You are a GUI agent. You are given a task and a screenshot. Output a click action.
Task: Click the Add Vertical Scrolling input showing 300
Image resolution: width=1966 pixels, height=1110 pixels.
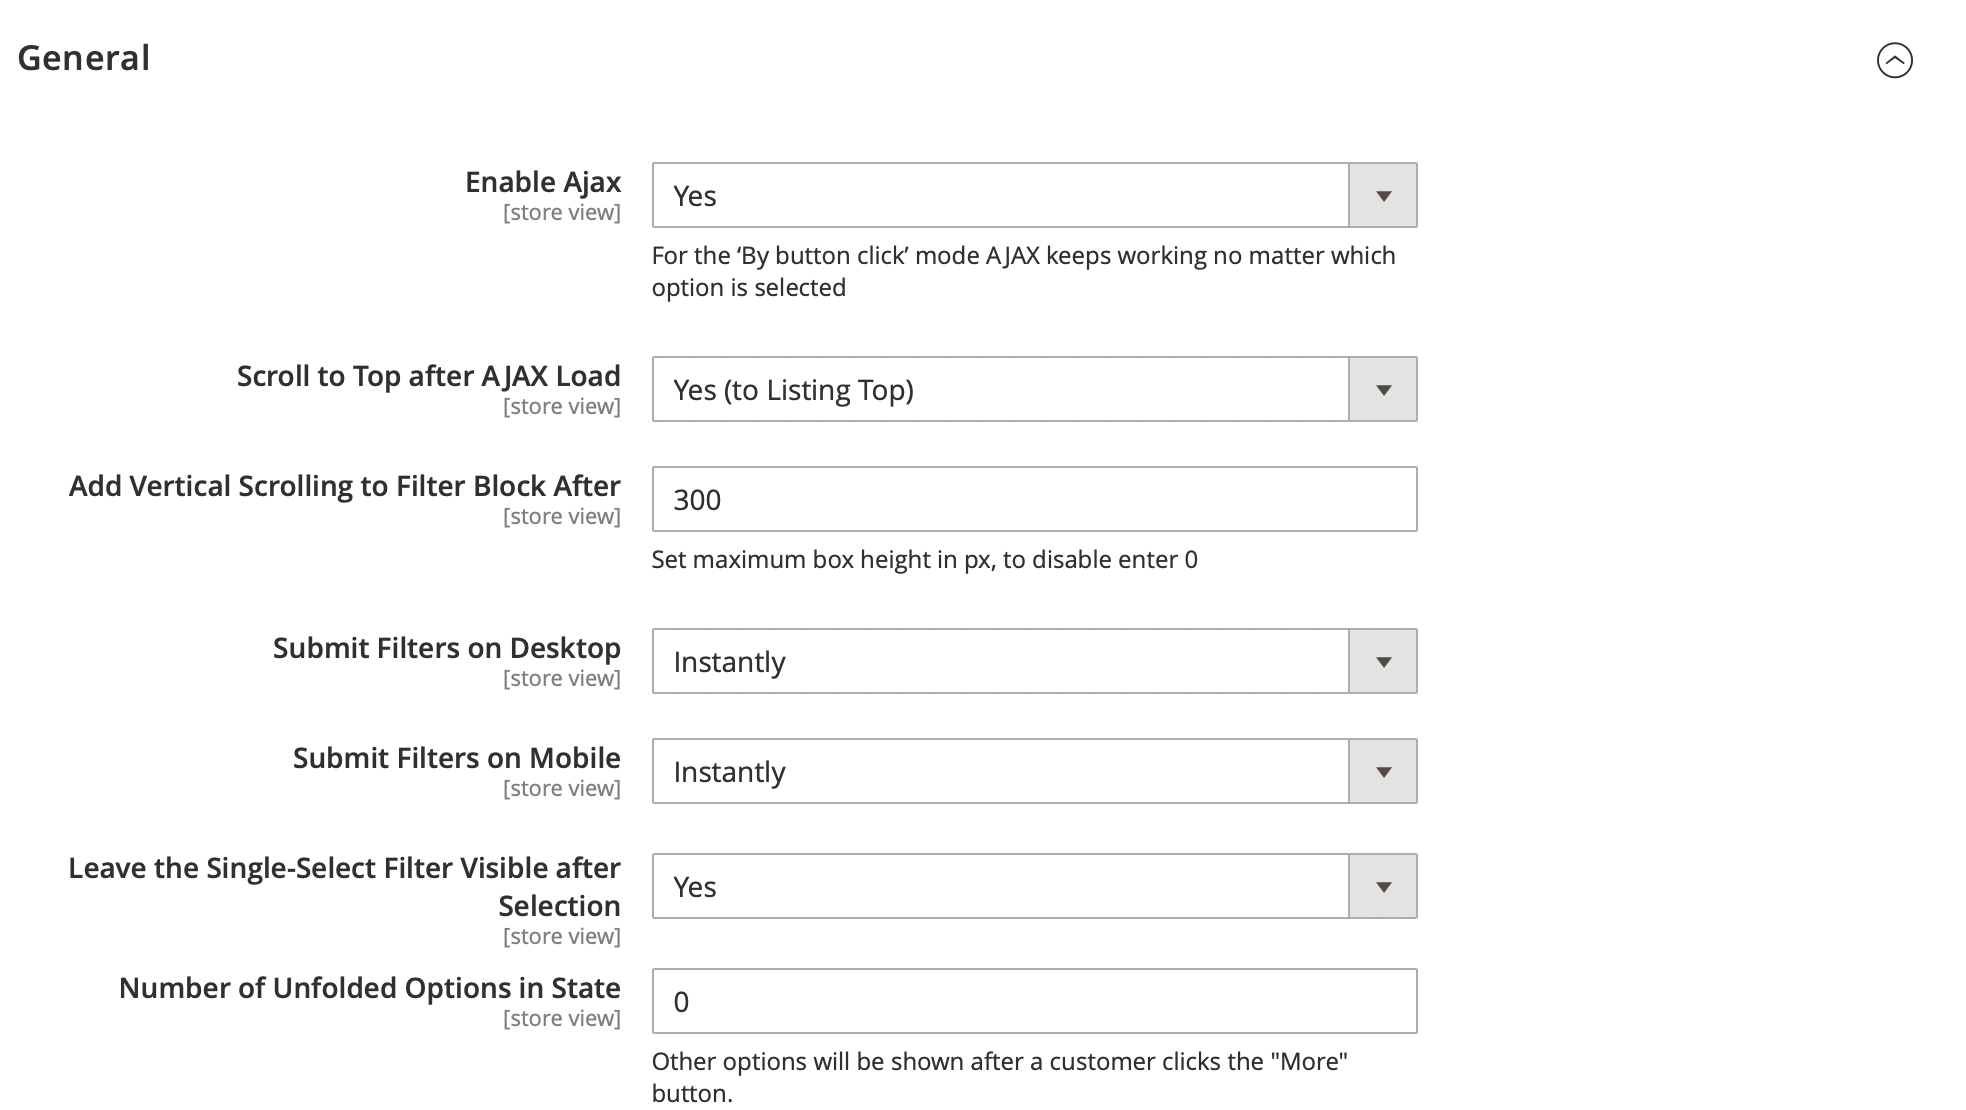tap(1034, 499)
